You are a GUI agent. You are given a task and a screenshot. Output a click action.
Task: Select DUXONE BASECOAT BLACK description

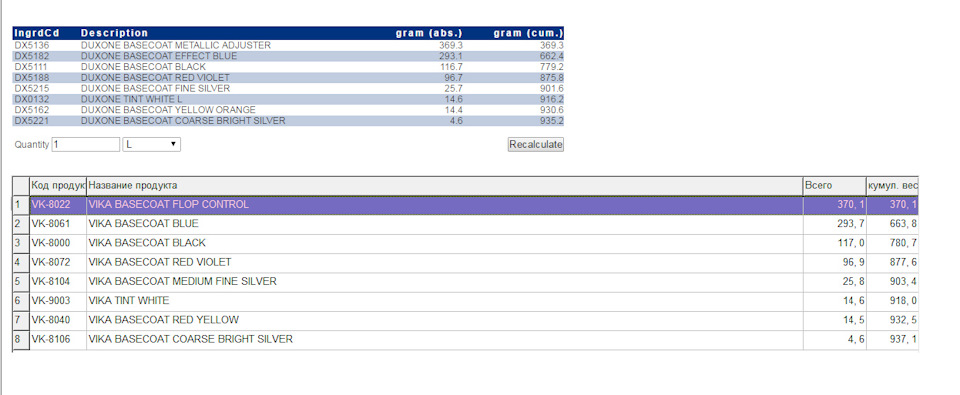143,67
